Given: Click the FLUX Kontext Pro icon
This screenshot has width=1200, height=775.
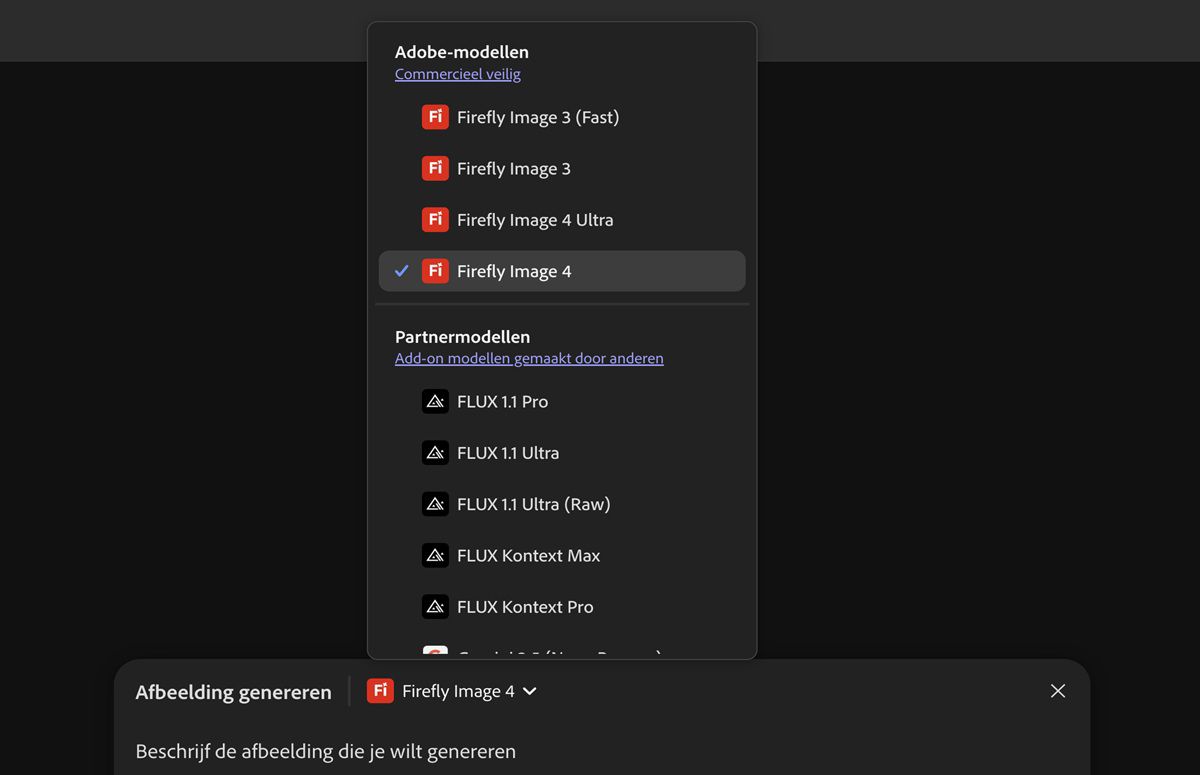Looking at the screenshot, I should [x=435, y=606].
